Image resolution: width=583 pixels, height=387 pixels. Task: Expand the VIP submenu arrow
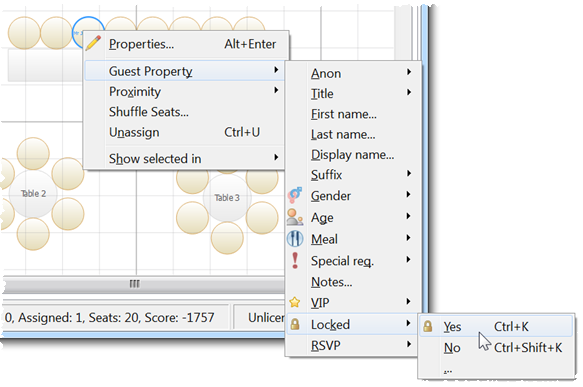[x=409, y=301]
